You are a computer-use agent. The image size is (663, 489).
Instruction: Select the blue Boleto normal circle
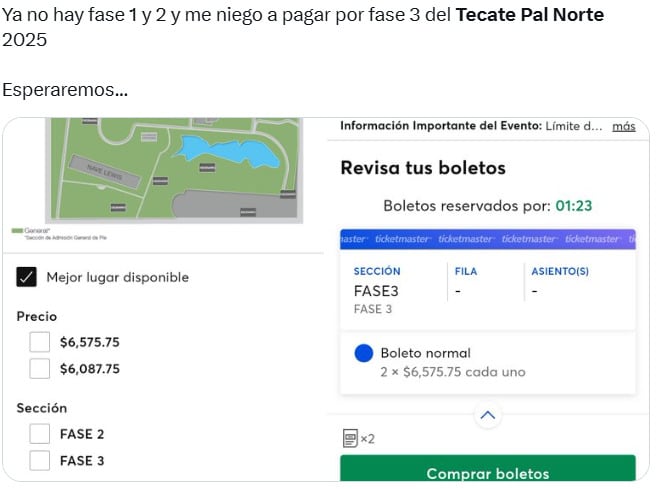[x=364, y=353]
